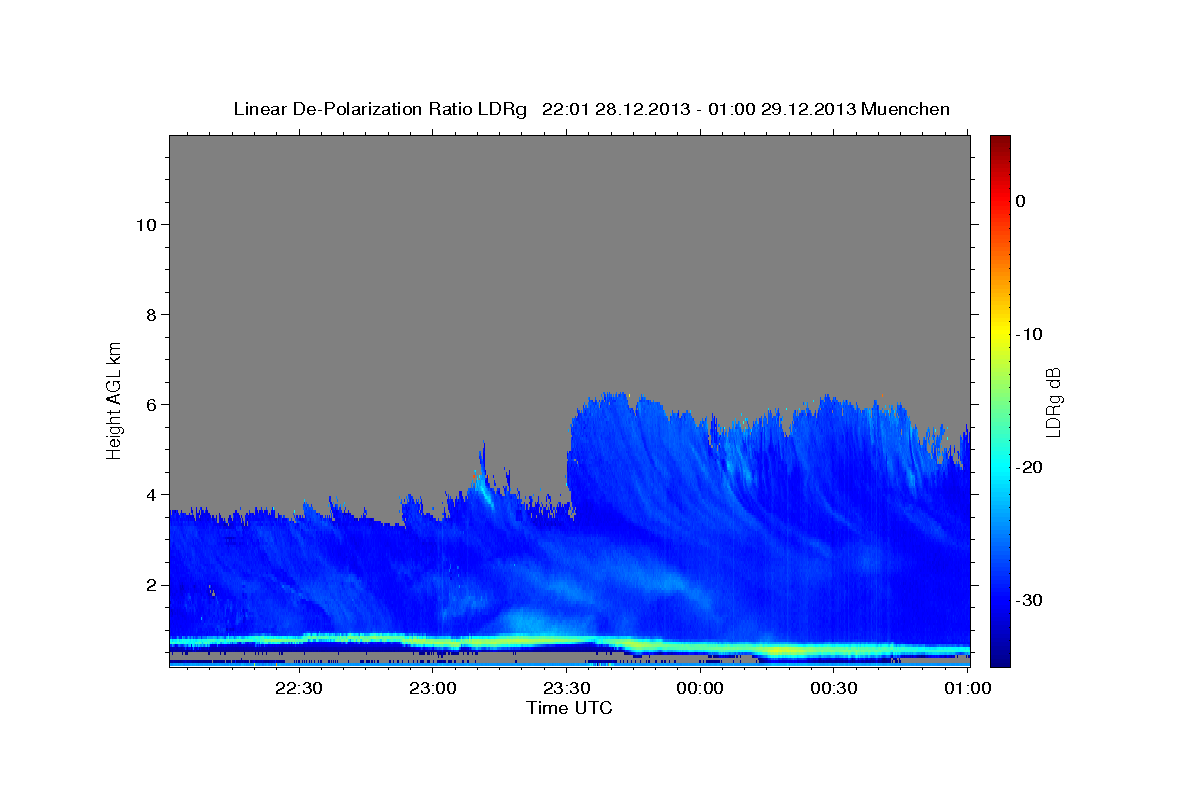Click the colorbar value -30
1200x800 pixels.
point(1029,600)
